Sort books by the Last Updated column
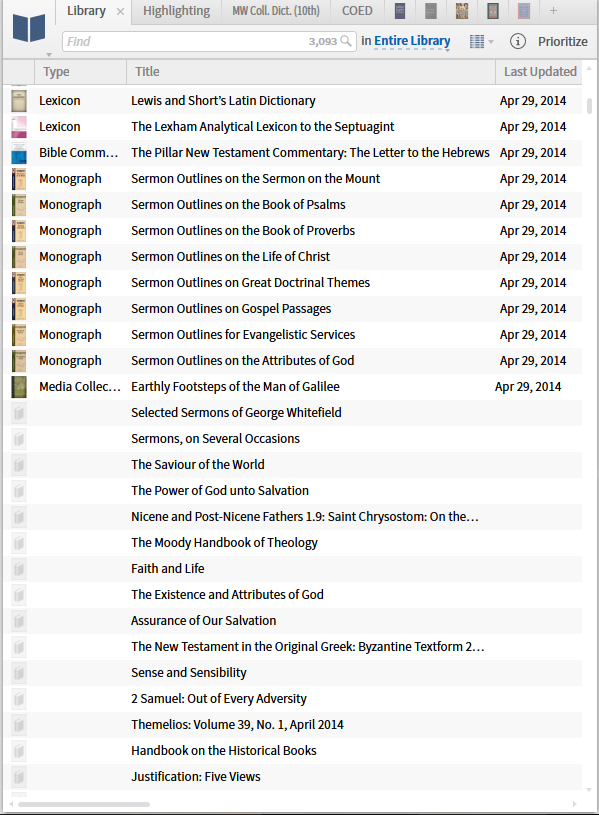Screen dimensions: 599x815 539,71
